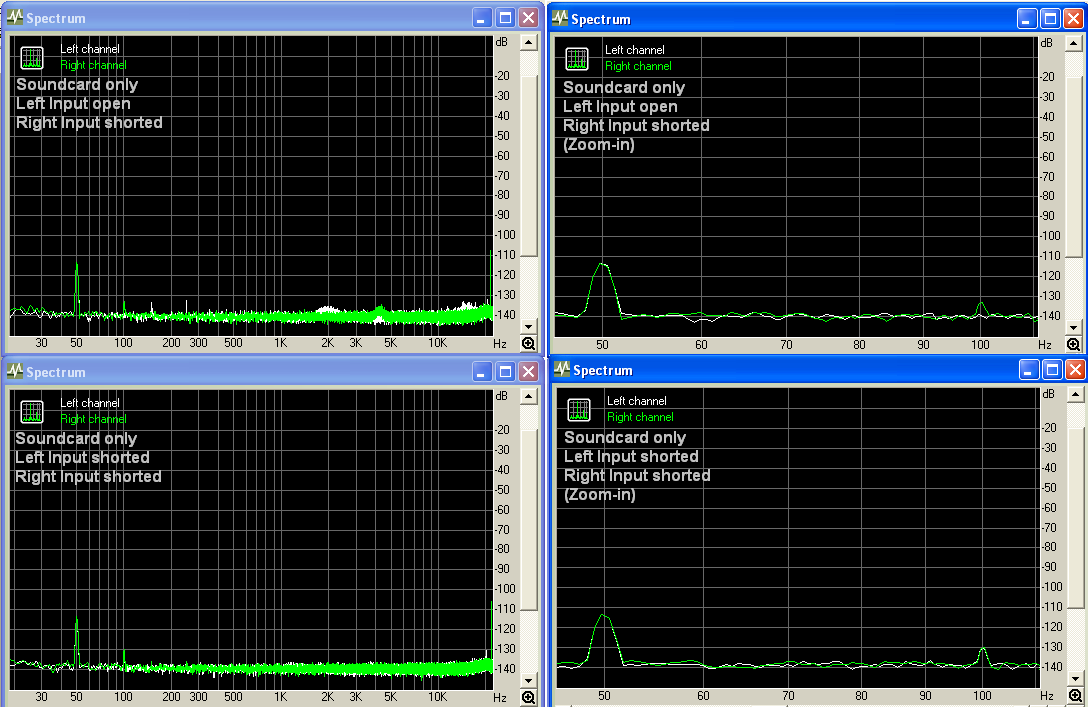Click Spectrum title bar app icon of 'Left Input open' full-range window
Viewport: 1089px width, 707px height.
pyautogui.click(x=15, y=17)
